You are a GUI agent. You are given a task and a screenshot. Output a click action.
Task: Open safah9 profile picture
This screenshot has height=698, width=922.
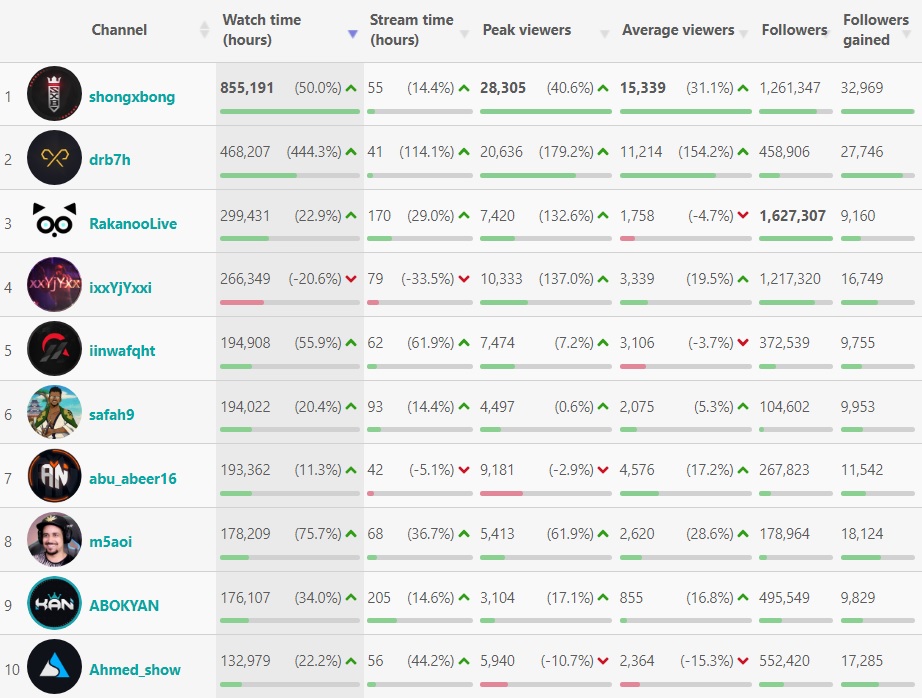[54, 412]
